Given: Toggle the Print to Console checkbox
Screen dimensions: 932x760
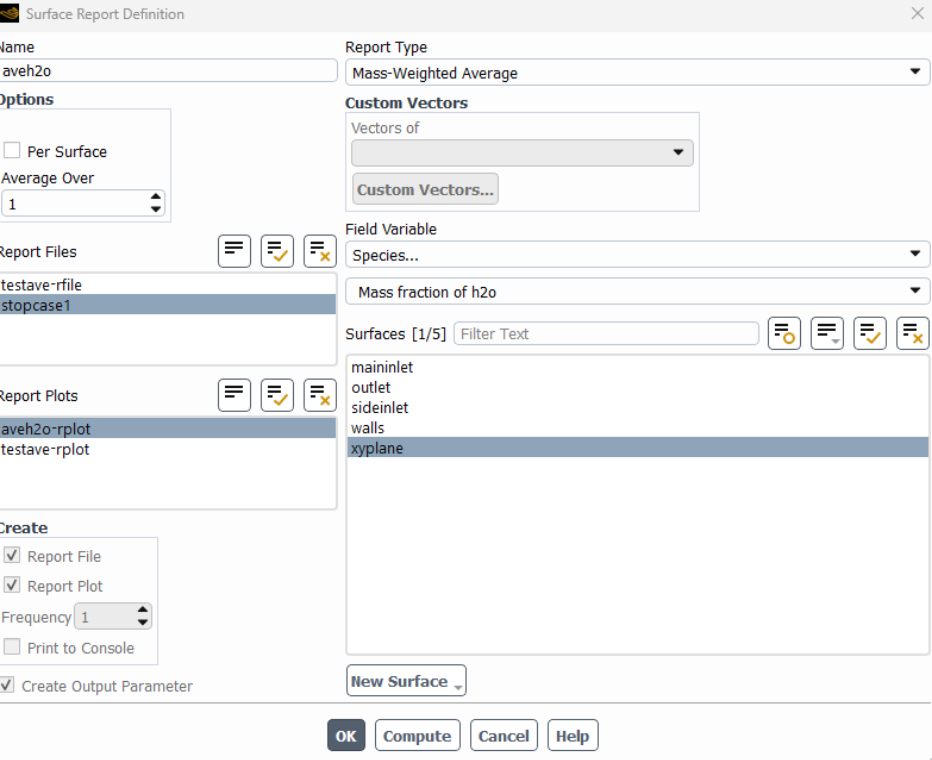Looking at the screenshot, I should coord(13,647).
